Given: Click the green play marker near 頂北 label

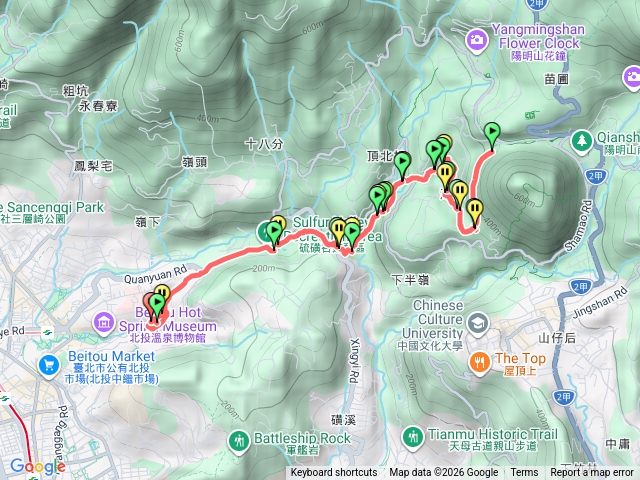Looking at the screenshot, I should [402, 163].
